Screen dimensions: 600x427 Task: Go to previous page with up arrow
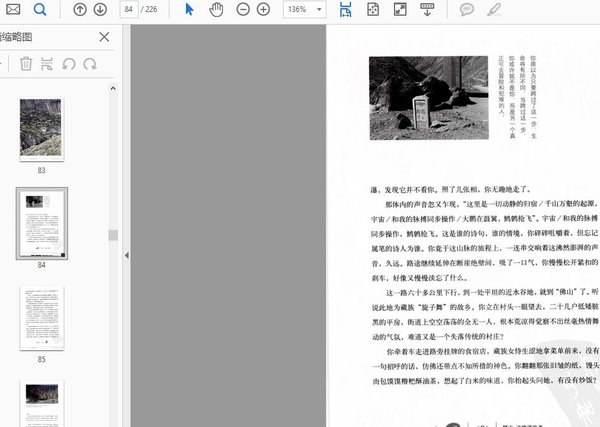[80, 10]
